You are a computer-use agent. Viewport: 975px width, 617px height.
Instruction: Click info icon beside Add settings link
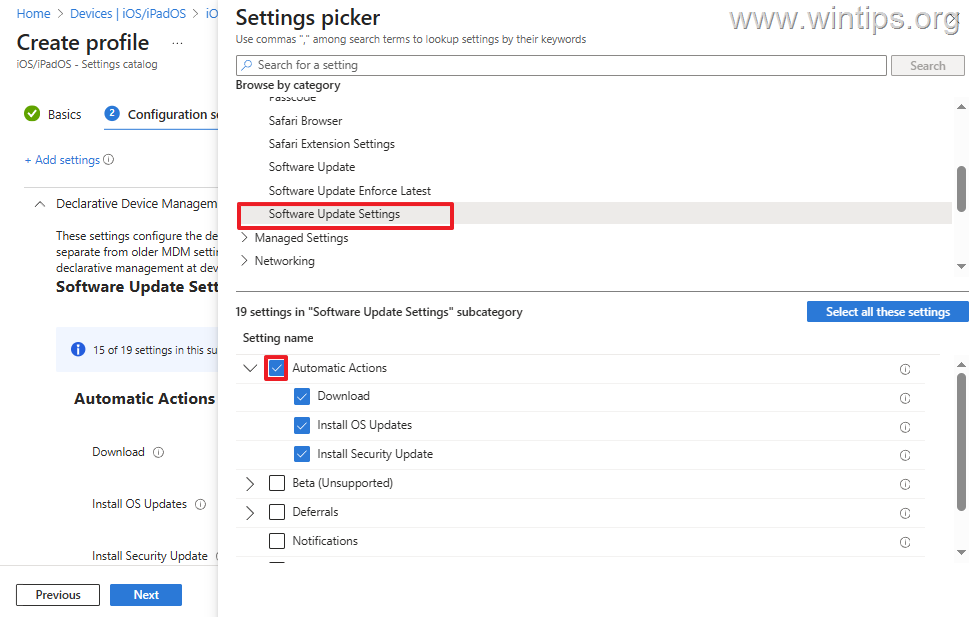tap(109, 160)
